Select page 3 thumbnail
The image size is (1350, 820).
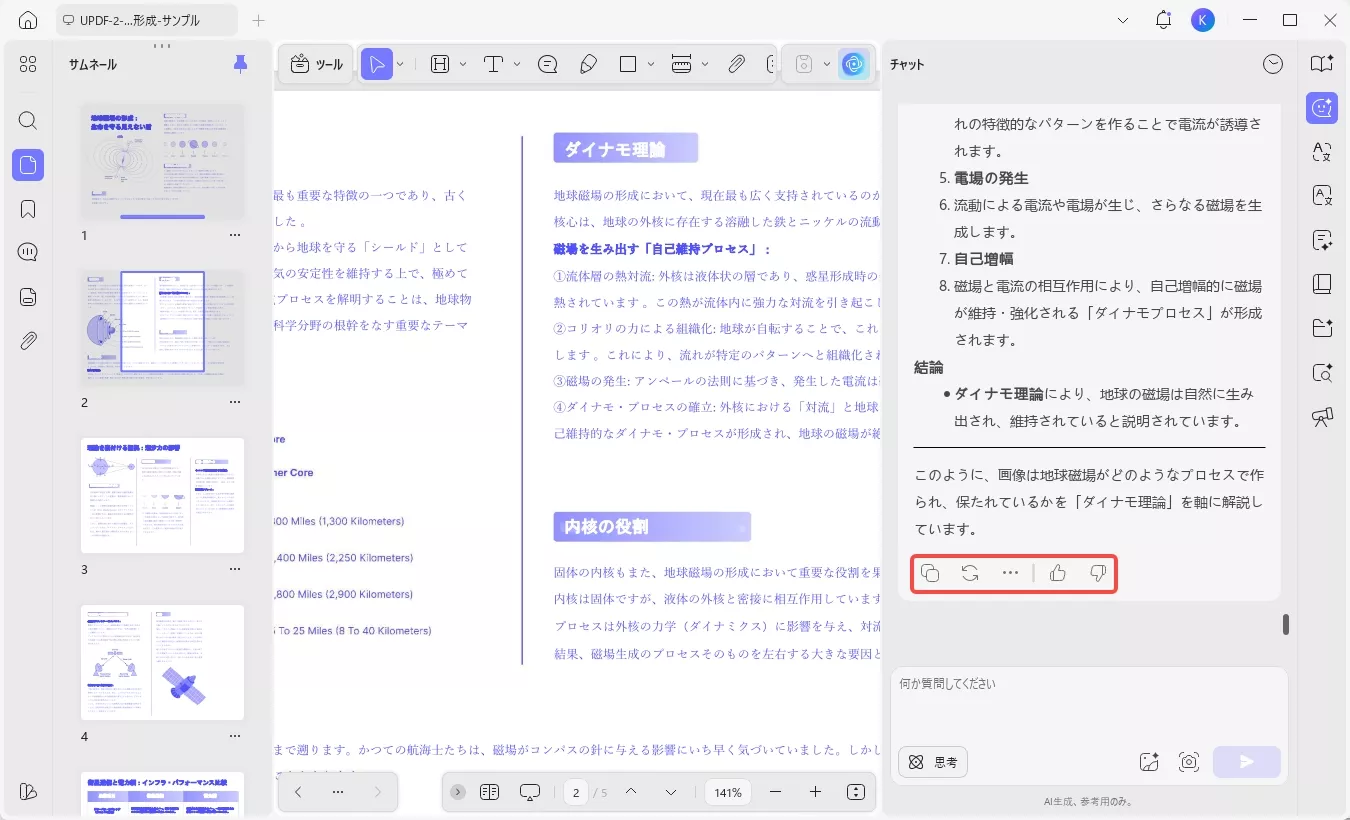click(162, 494)
